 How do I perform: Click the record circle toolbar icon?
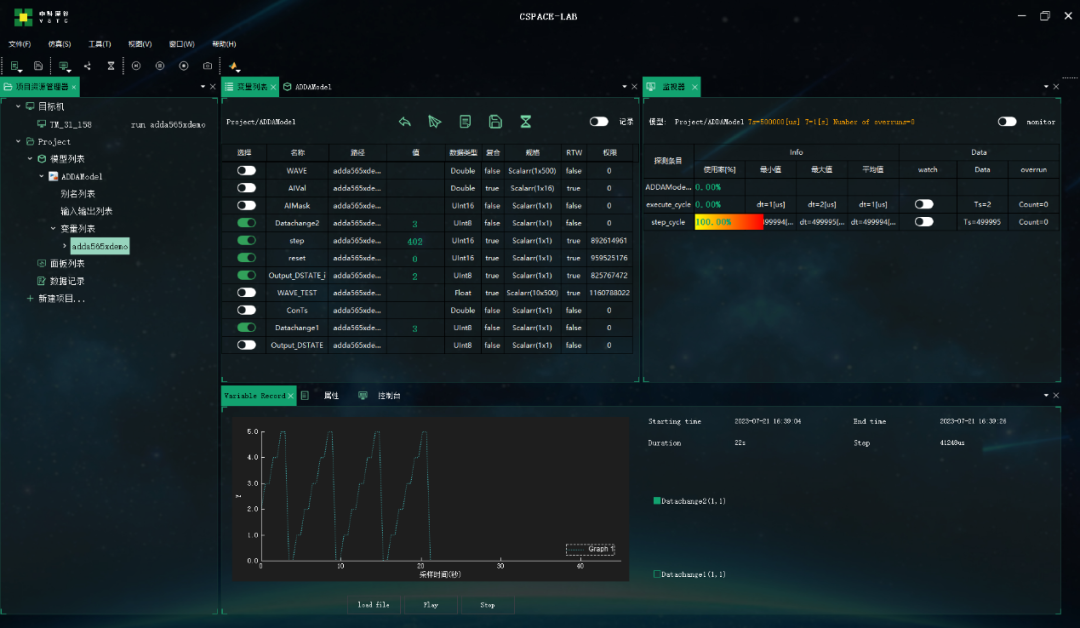click(x=184, y=66)
